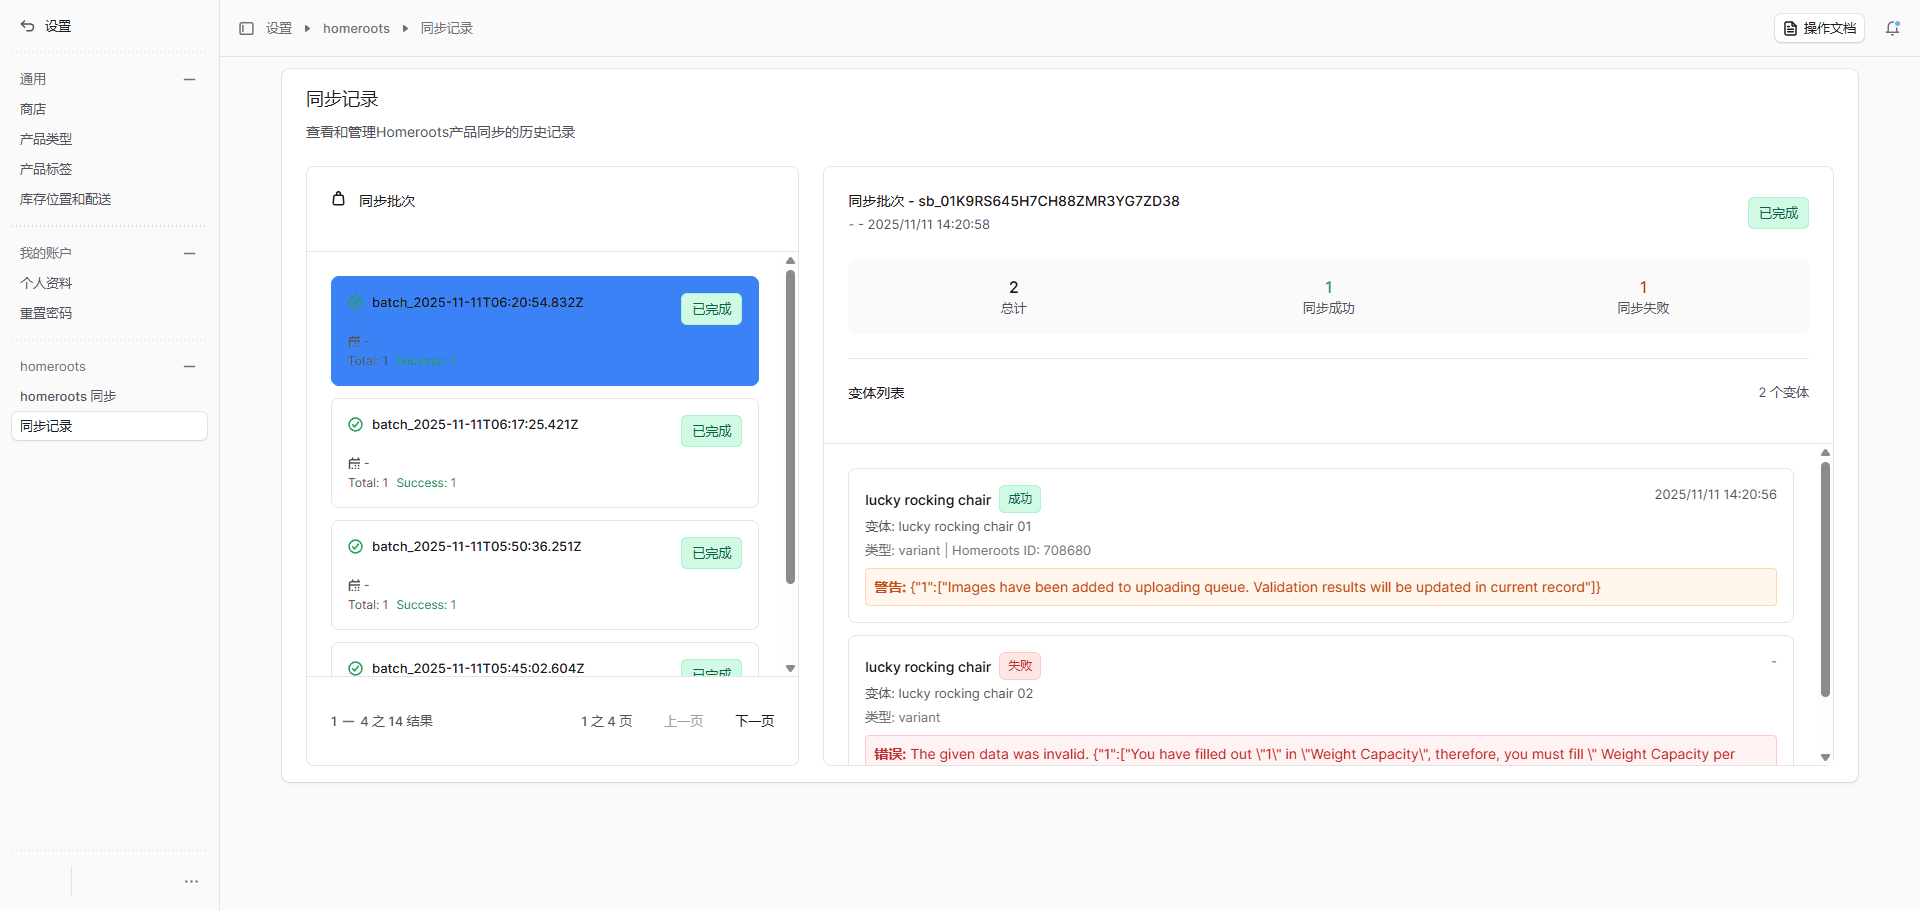Image resolution: width=1920 pixels, height=911 pixels.
Task: Collapse the homeroots sidebar section
Action: pos(189,366)
